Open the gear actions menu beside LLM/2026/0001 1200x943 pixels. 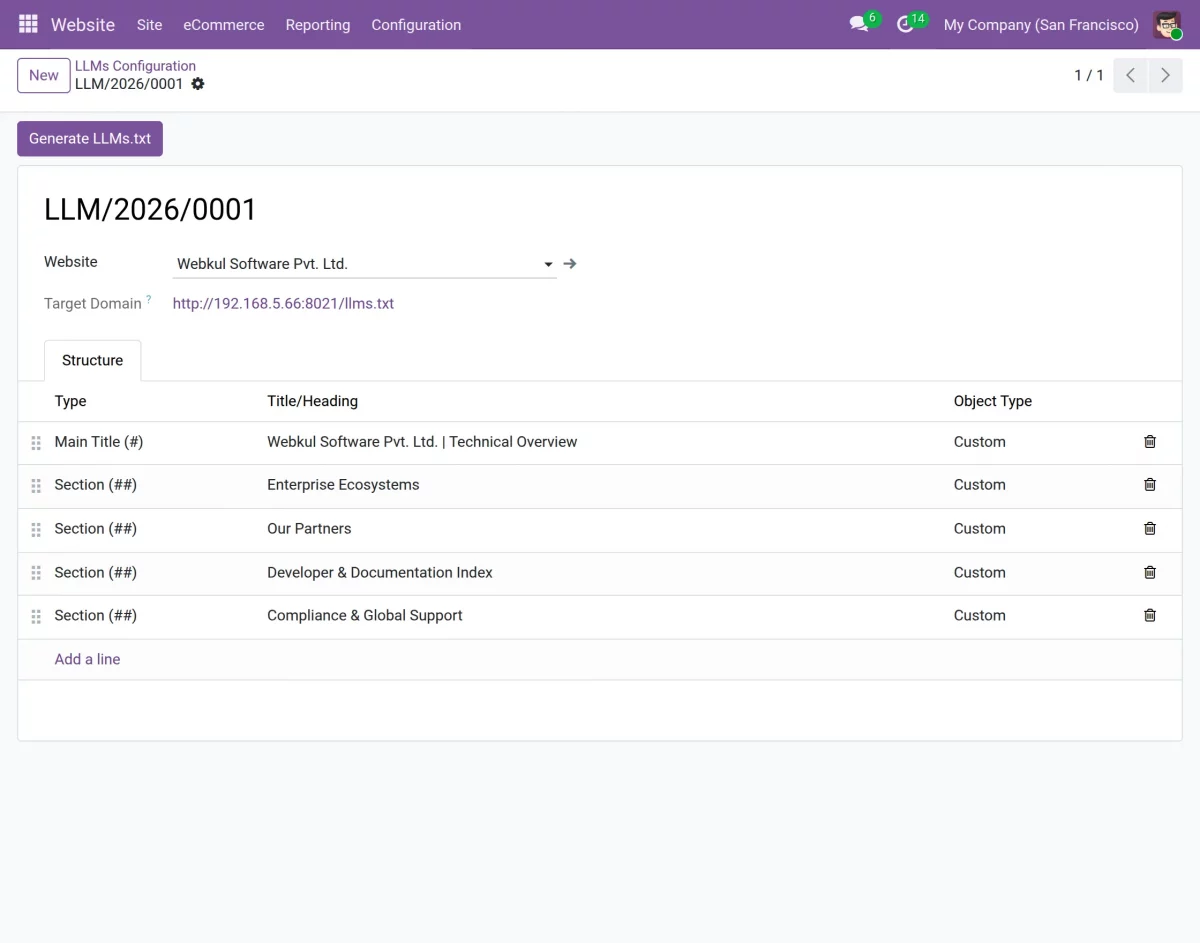[198, 84]
